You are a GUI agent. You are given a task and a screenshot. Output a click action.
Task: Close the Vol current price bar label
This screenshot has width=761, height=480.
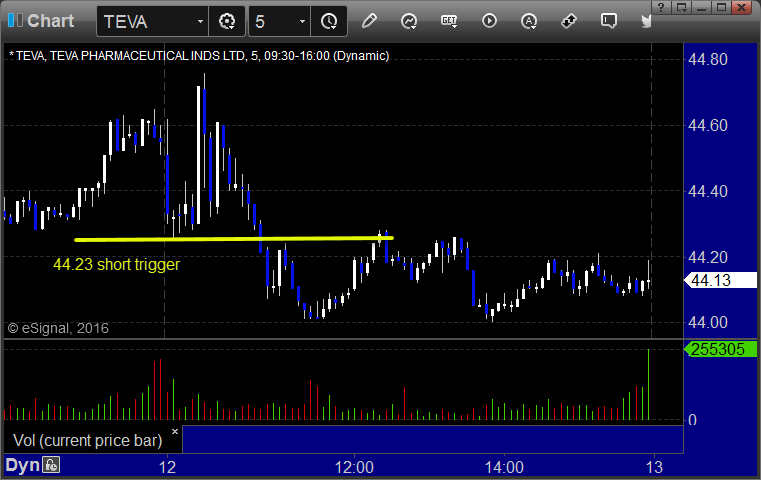coord(174,432)
